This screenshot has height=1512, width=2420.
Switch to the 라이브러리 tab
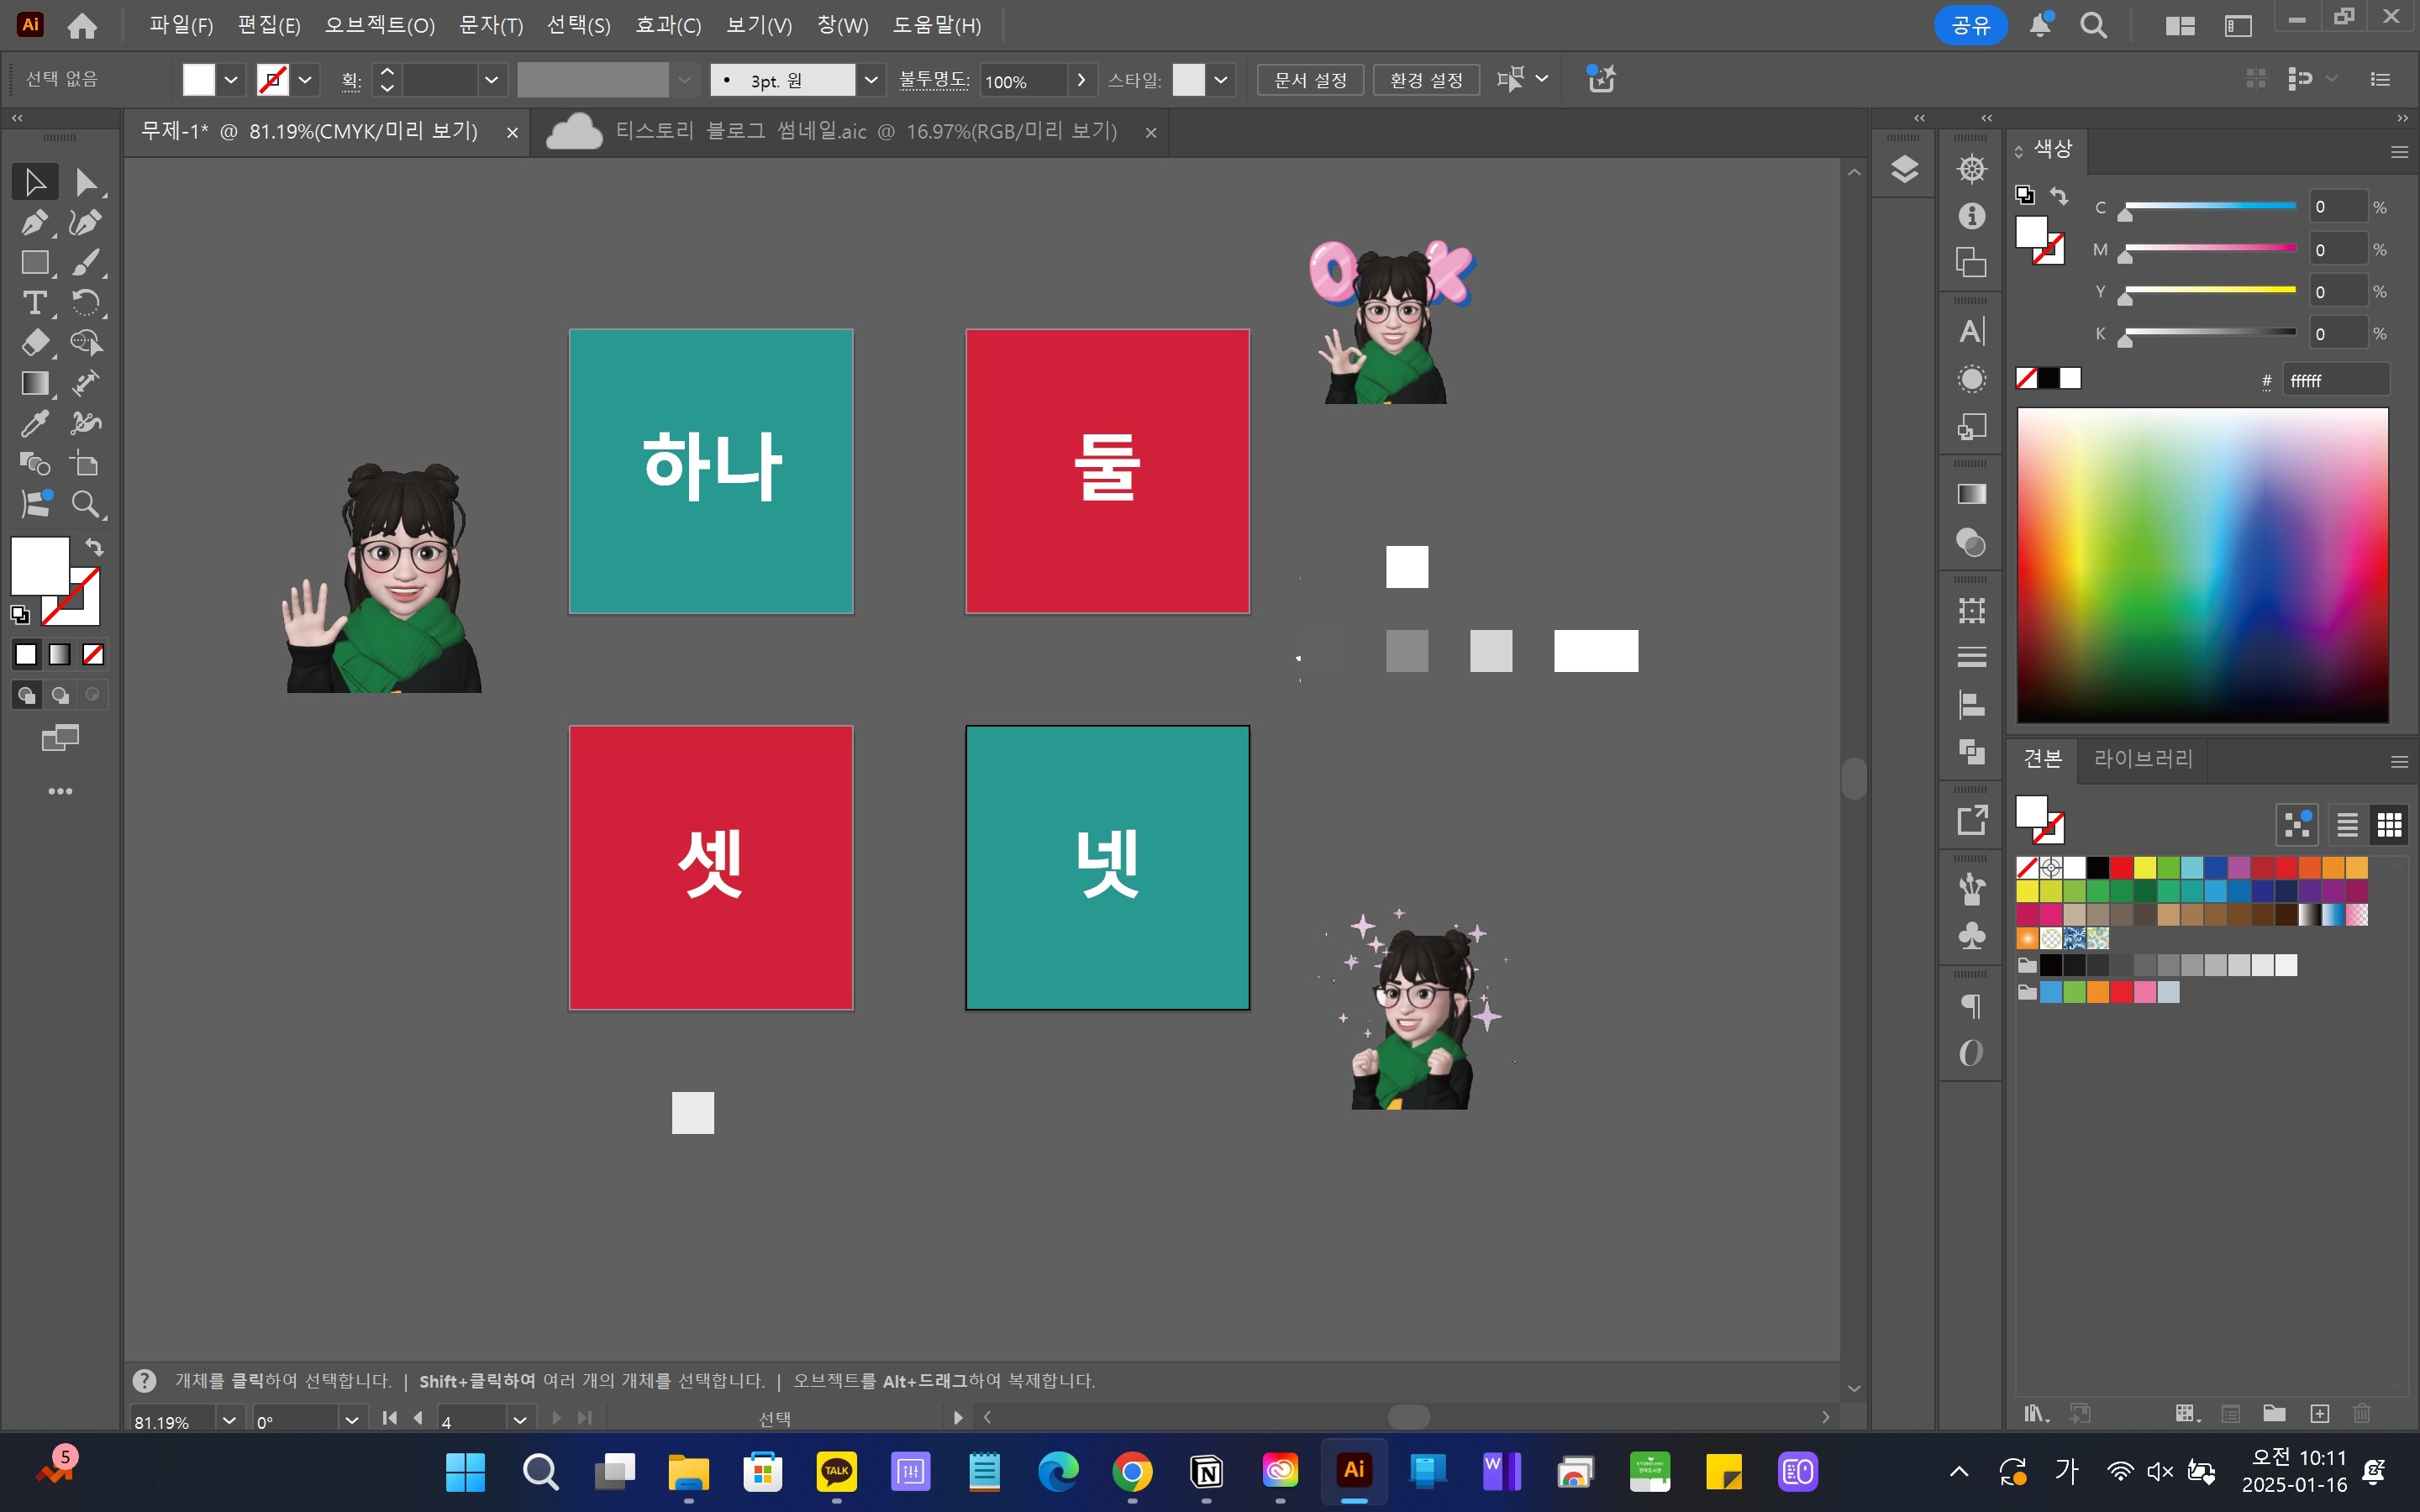click(x=2142, y=759)
